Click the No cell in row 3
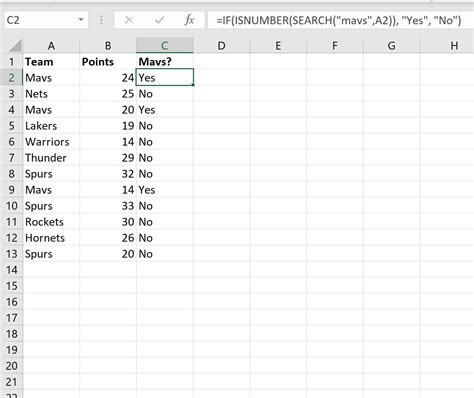 [165, 94]
